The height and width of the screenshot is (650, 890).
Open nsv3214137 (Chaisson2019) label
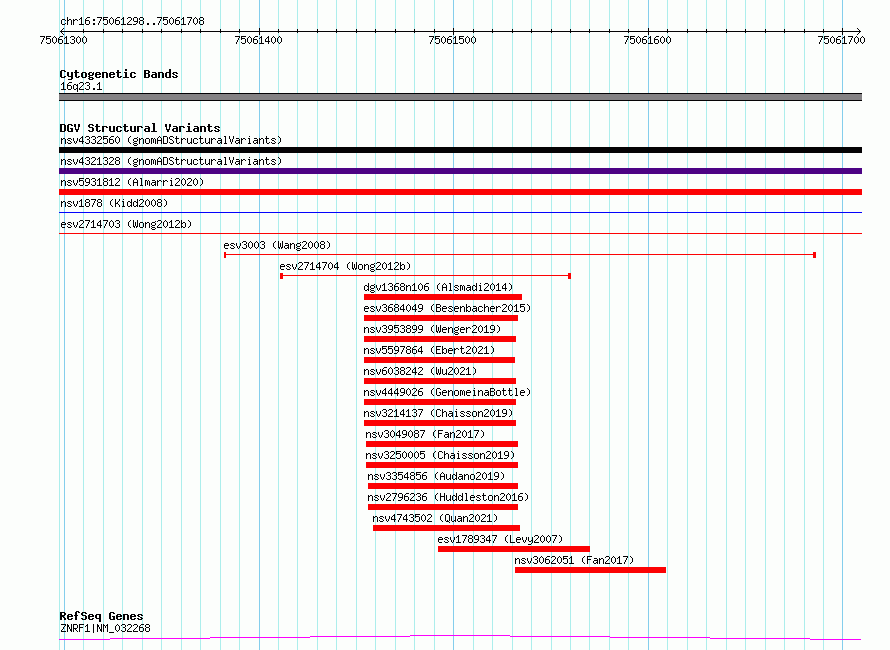[x=438, y=413]
